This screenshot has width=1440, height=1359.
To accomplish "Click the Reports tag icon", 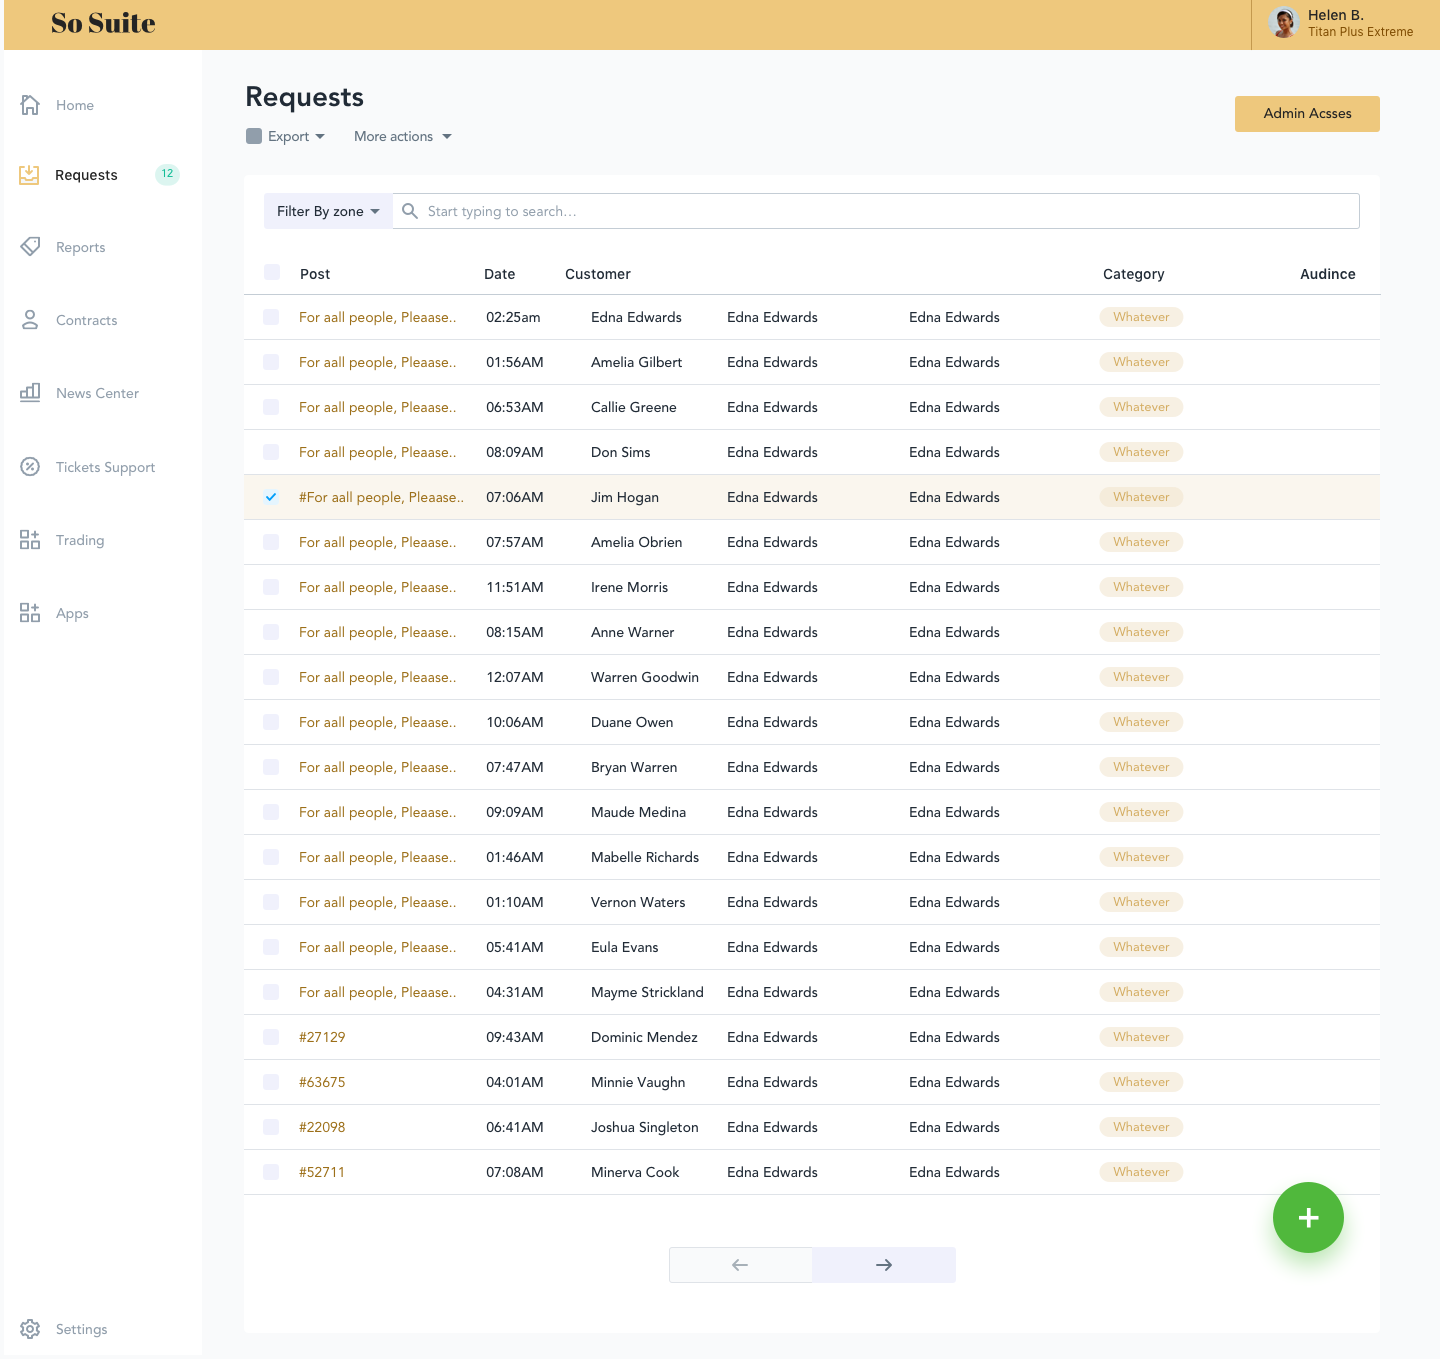I will tap(30, 246).
